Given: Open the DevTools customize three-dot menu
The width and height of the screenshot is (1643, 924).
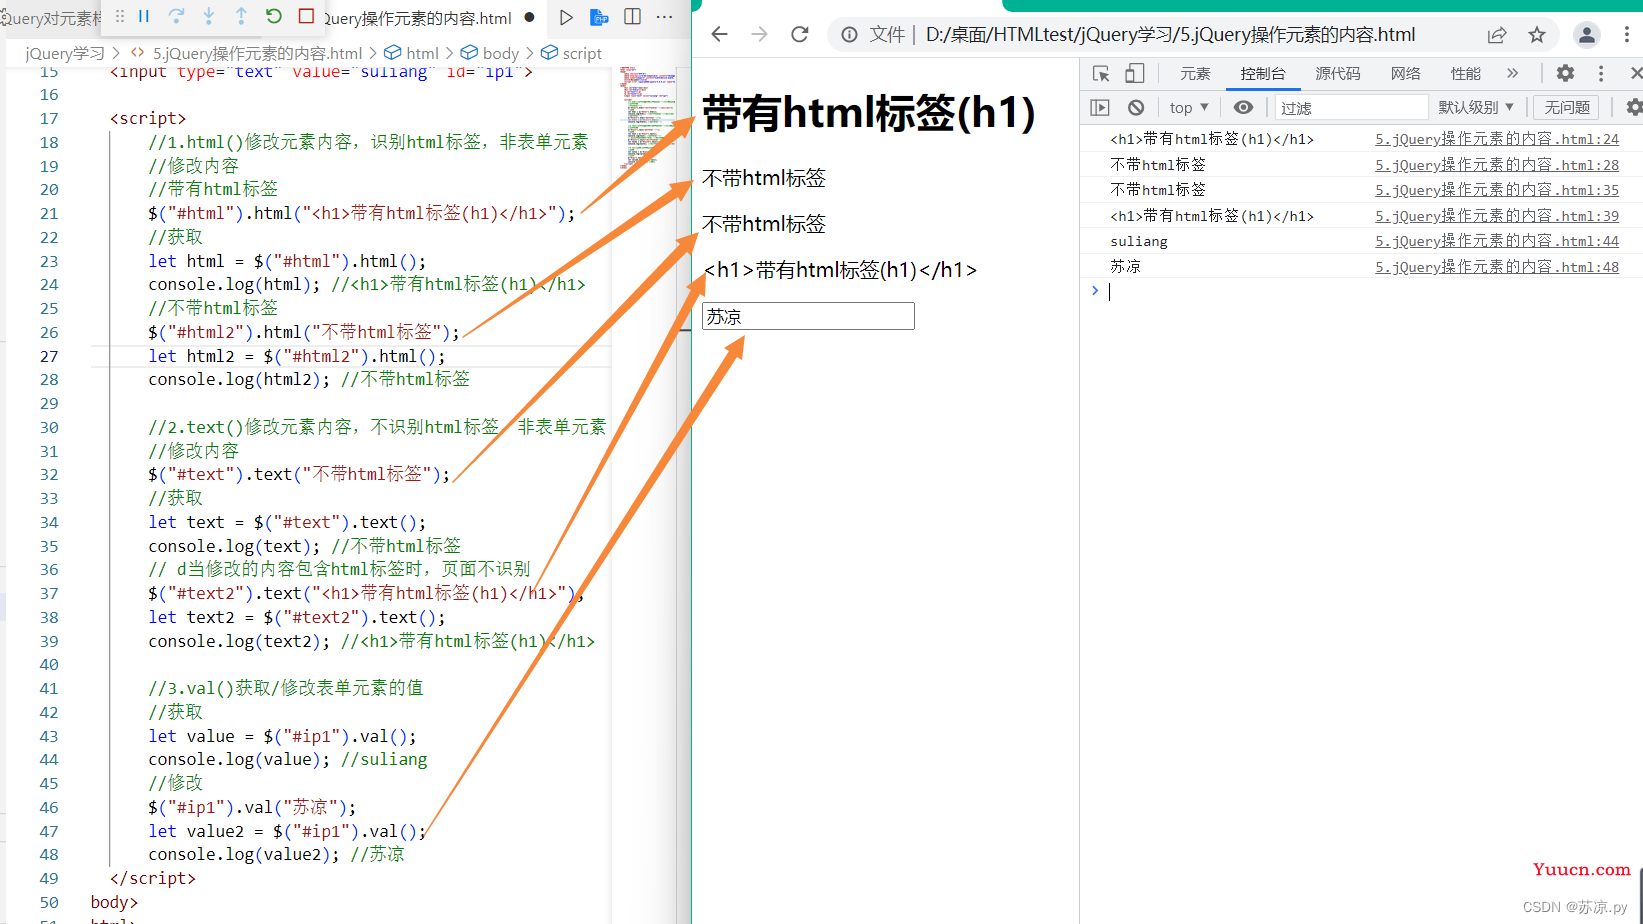Looking at the screenshot, I should (1601, 73).
